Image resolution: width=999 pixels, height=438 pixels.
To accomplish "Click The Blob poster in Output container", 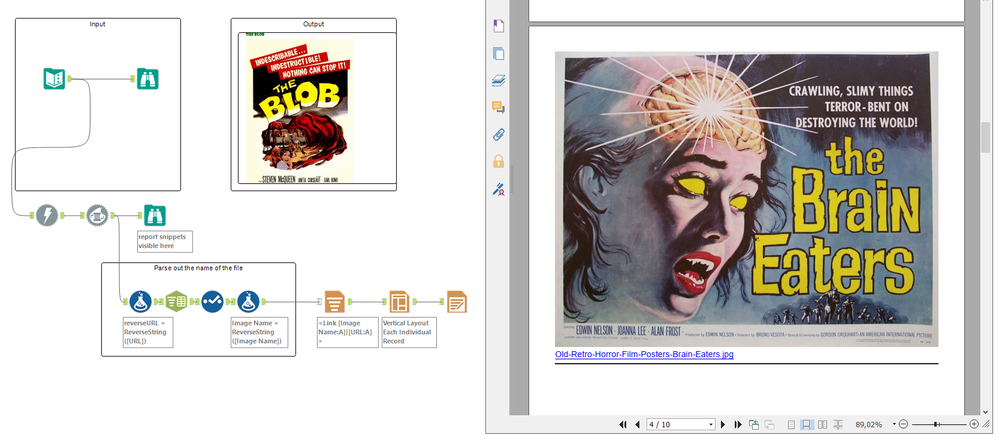I will tap(299, 111).
